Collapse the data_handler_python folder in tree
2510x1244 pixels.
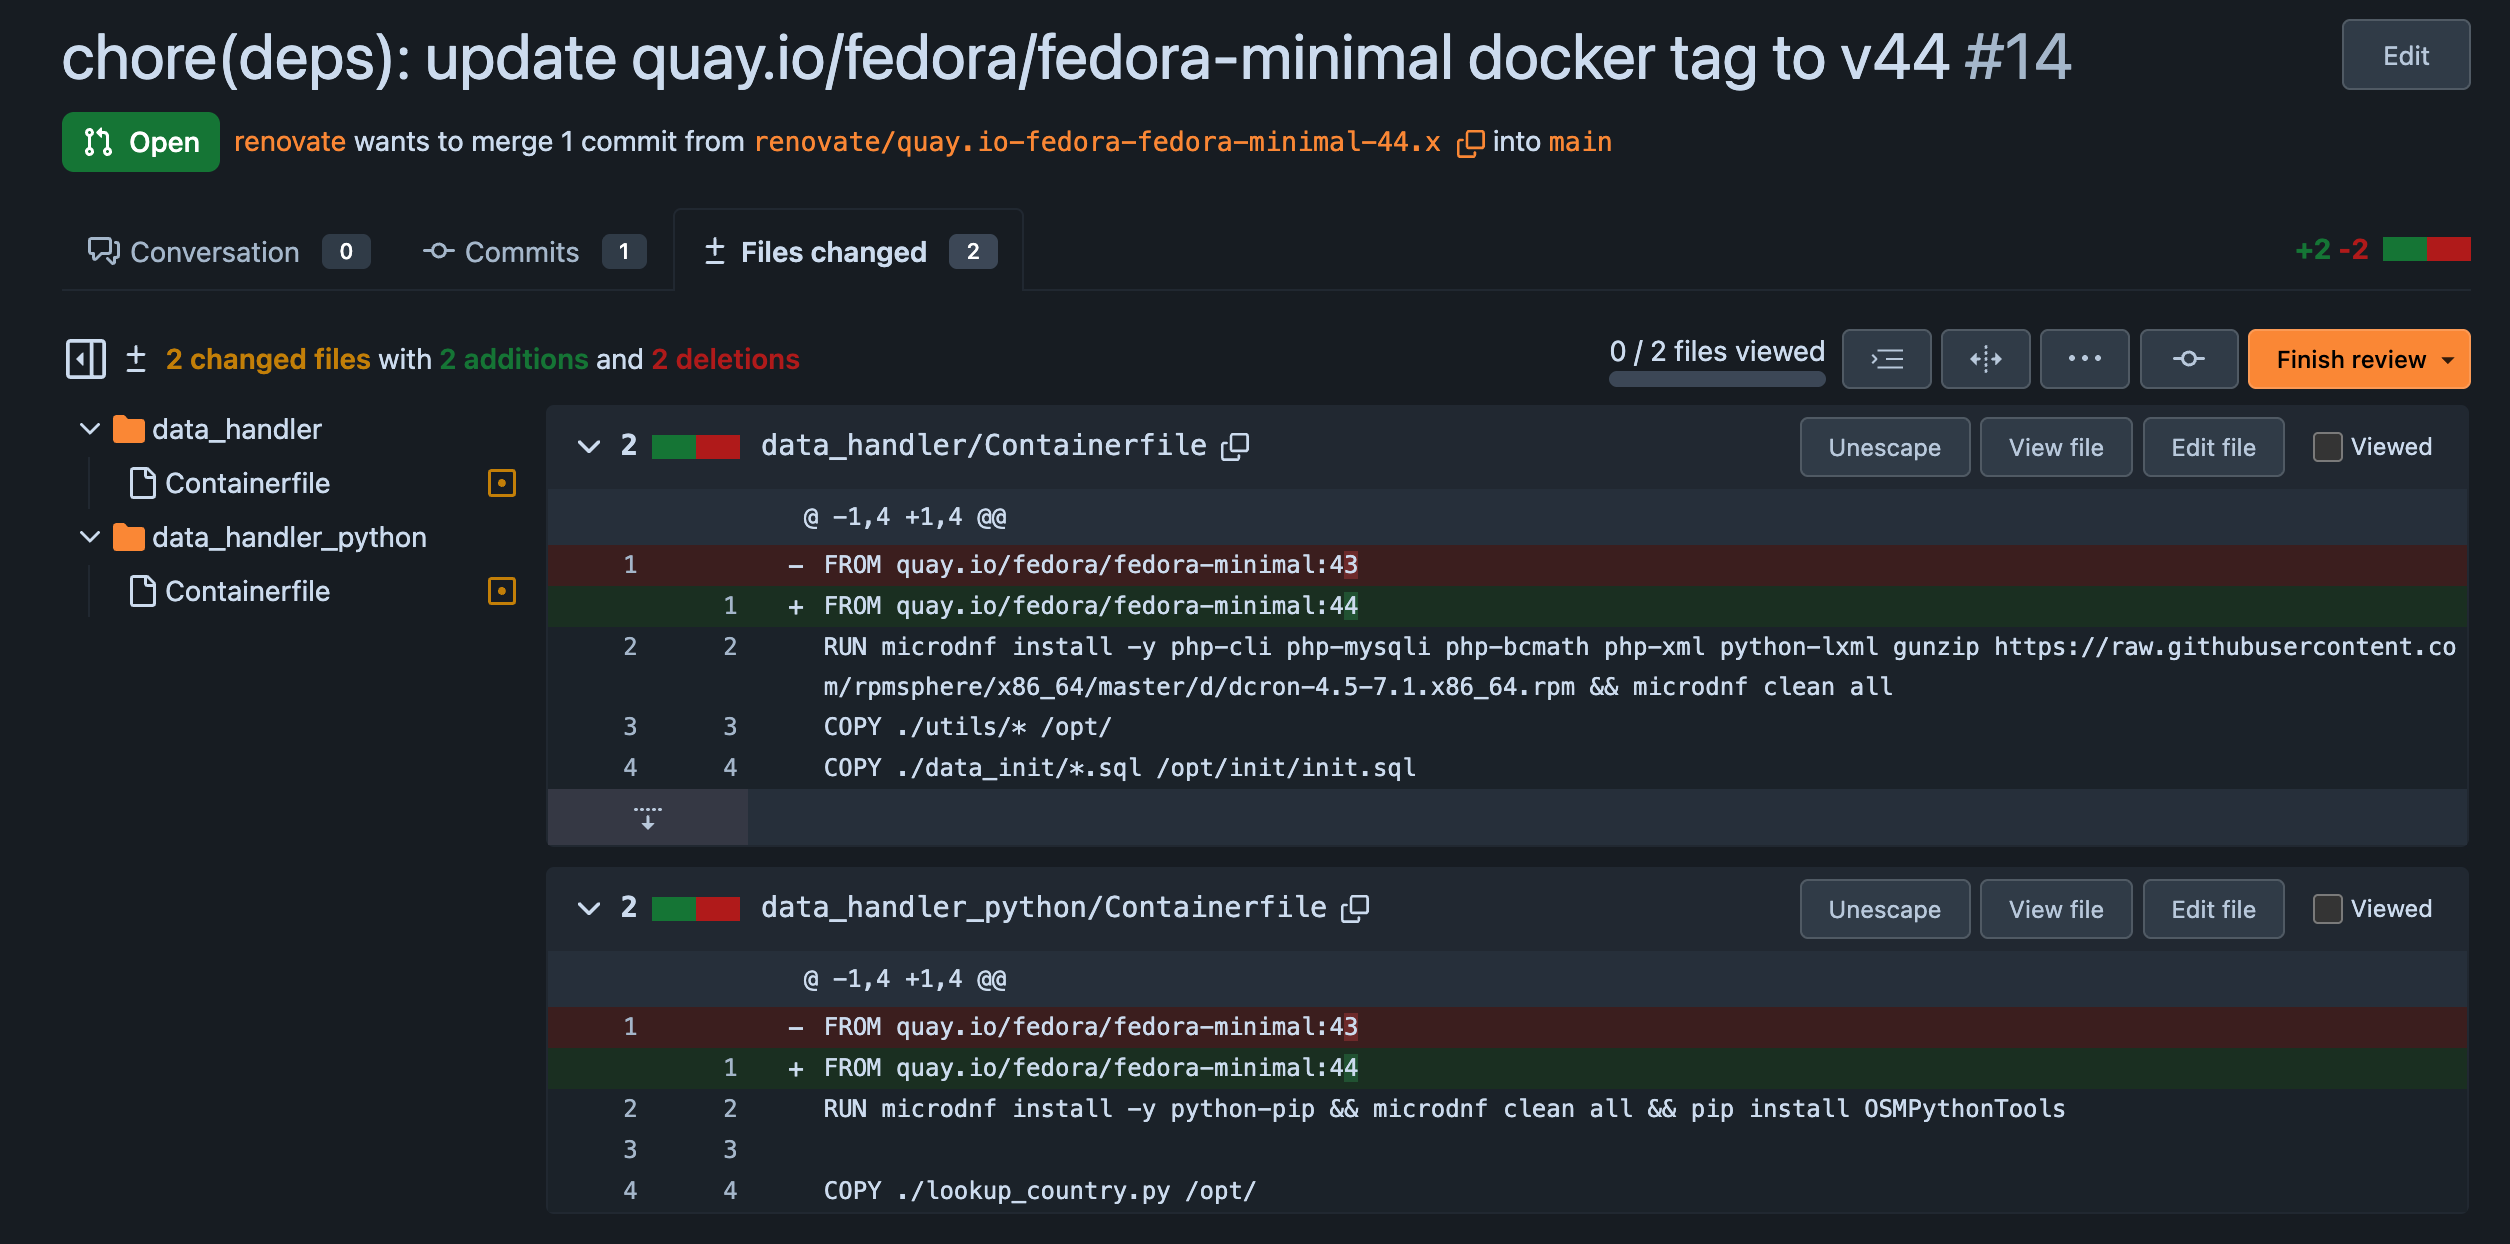pyautogui.click(x=90, y=537)
